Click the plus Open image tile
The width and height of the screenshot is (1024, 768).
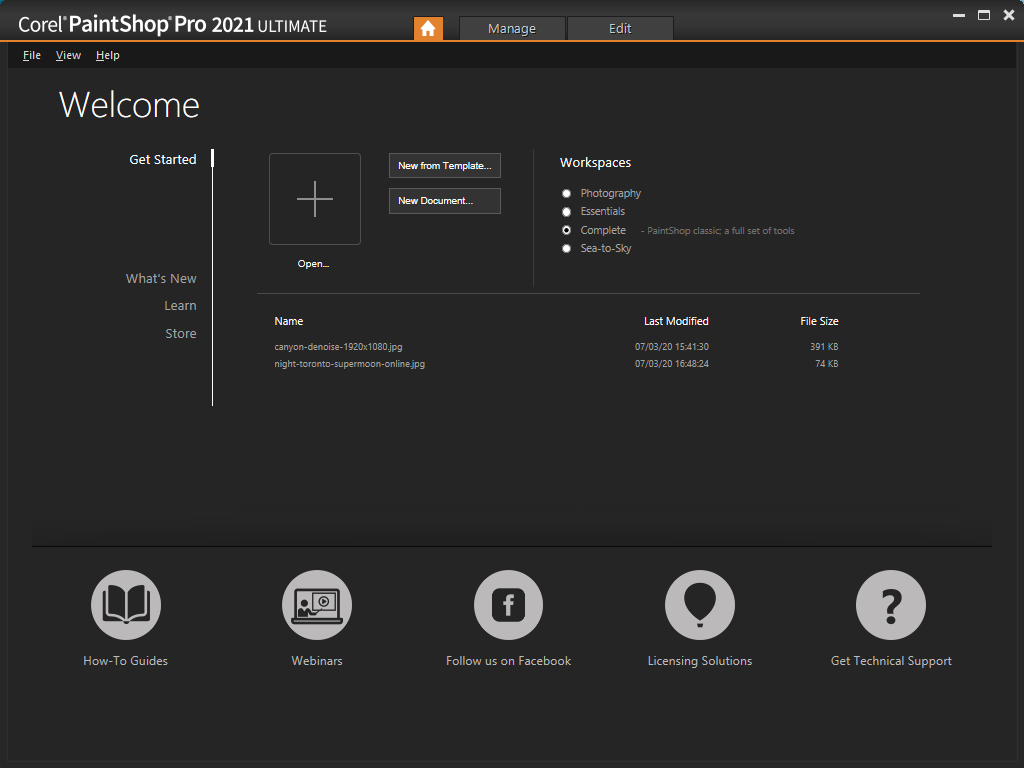(315, 199)
